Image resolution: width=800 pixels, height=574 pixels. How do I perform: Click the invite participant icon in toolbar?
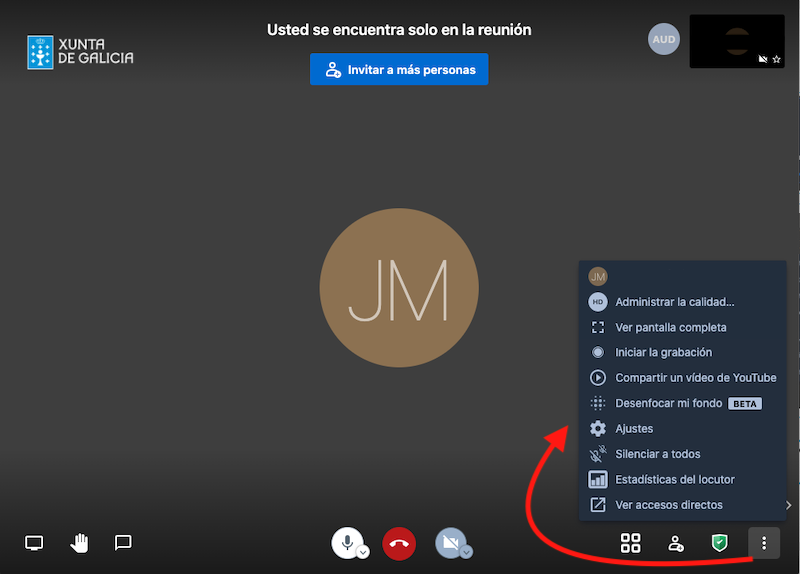[x=676, y=543]
